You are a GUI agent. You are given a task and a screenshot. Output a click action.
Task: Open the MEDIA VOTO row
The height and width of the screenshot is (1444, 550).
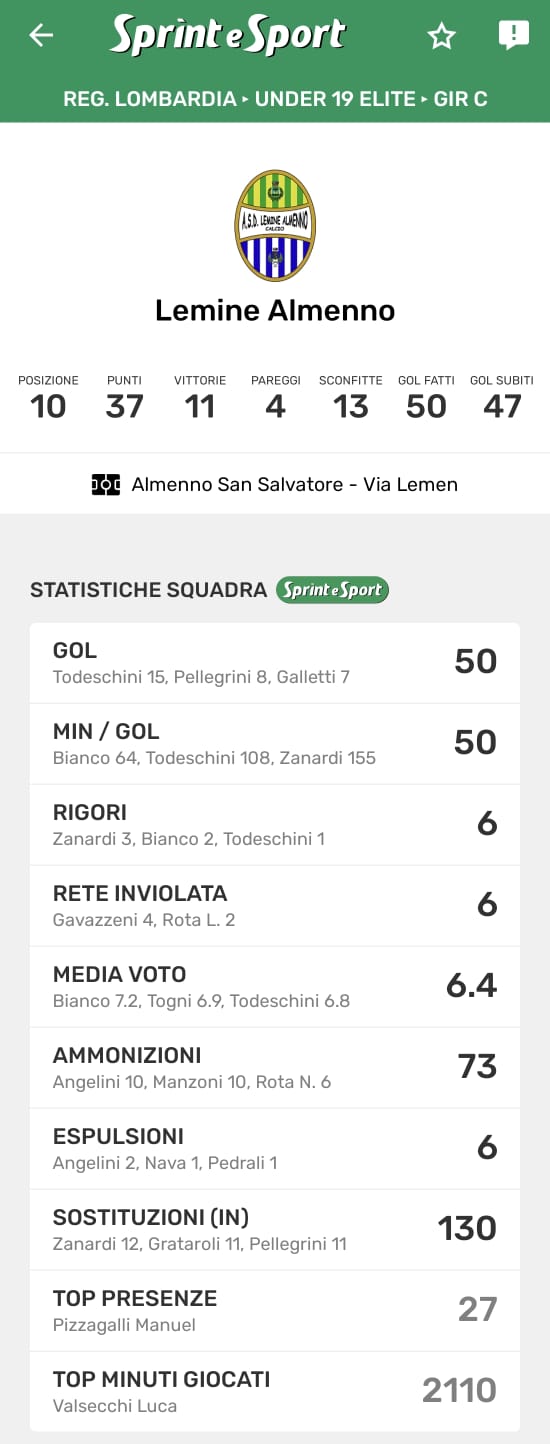click(x=275, y=987)
